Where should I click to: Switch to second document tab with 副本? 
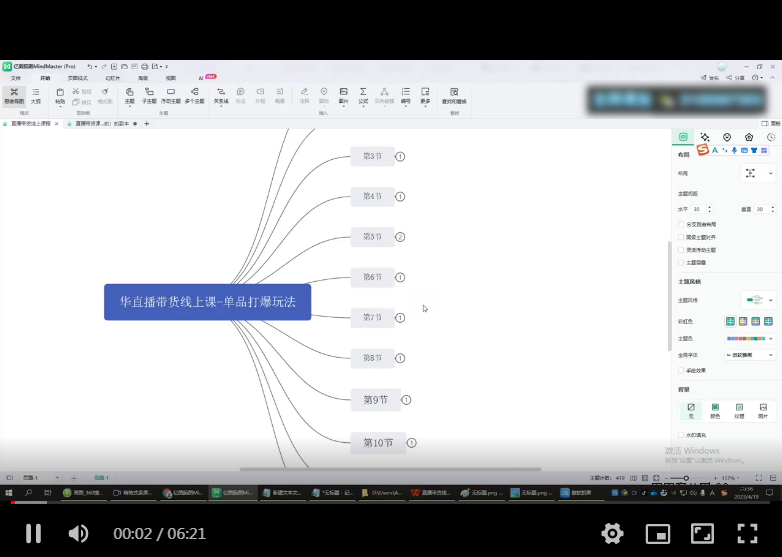pyautogui.click(x=102, y=124)
